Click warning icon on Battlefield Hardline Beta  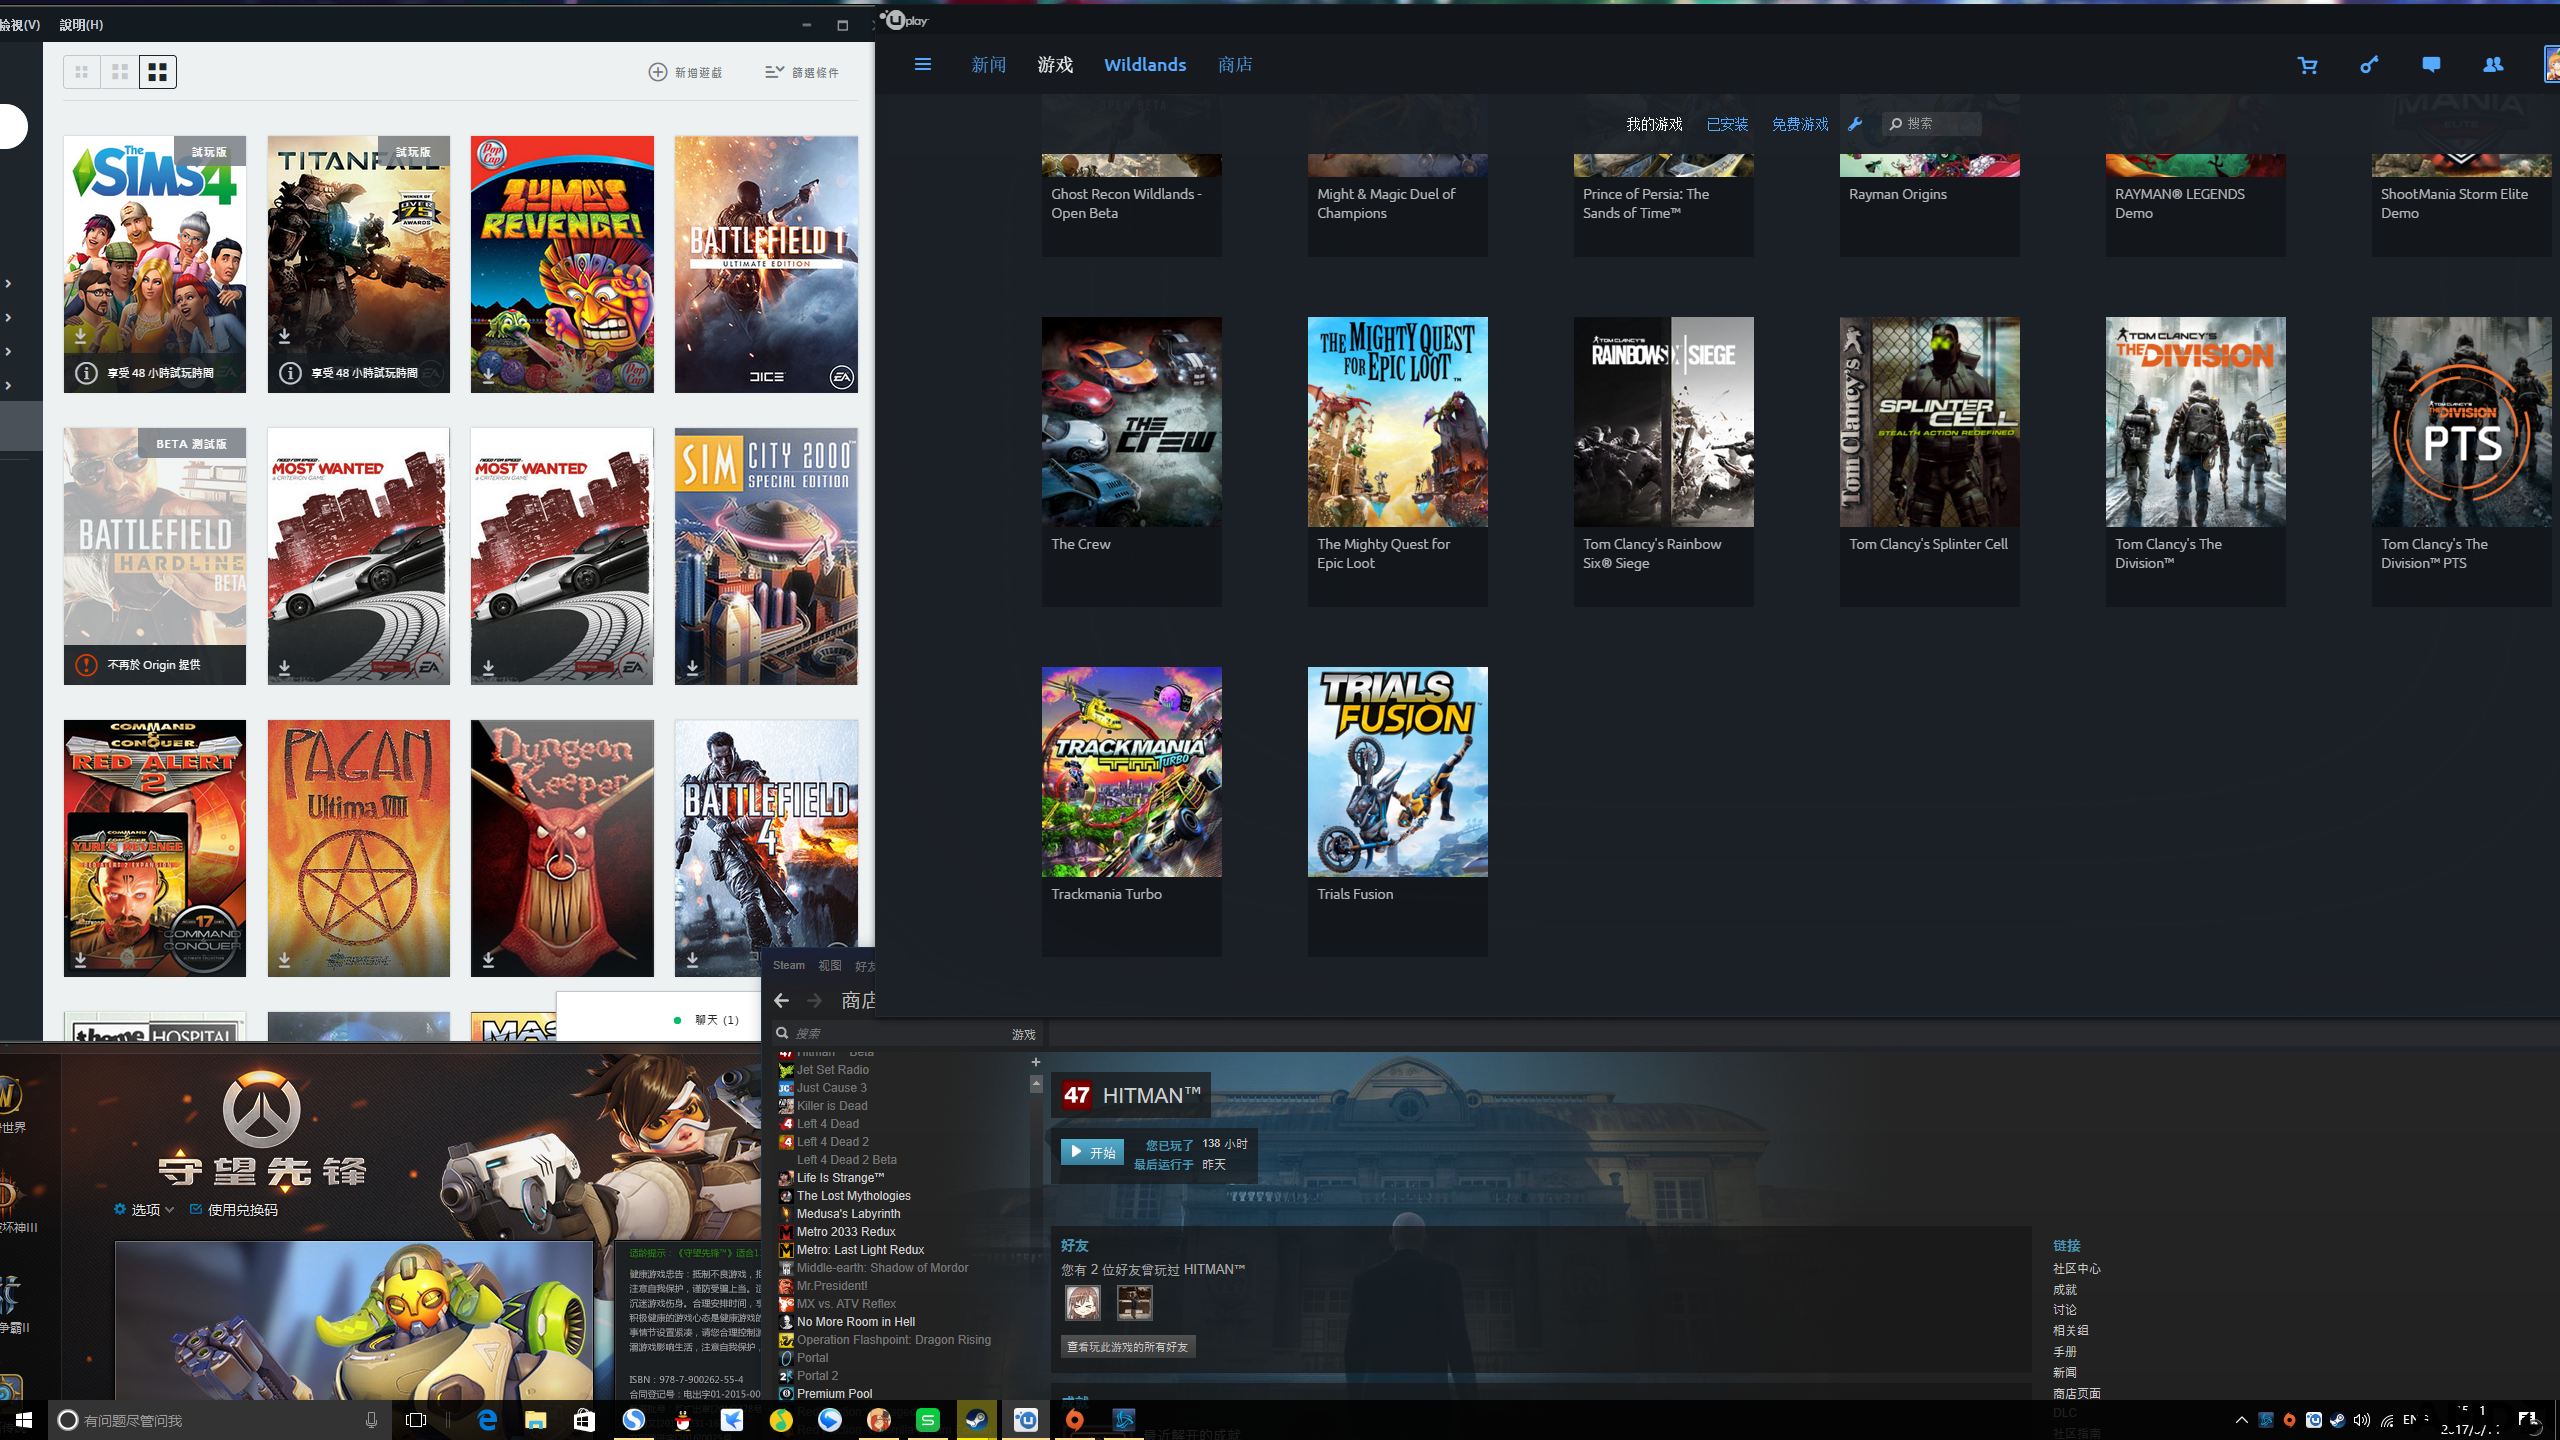coord(86,665)
